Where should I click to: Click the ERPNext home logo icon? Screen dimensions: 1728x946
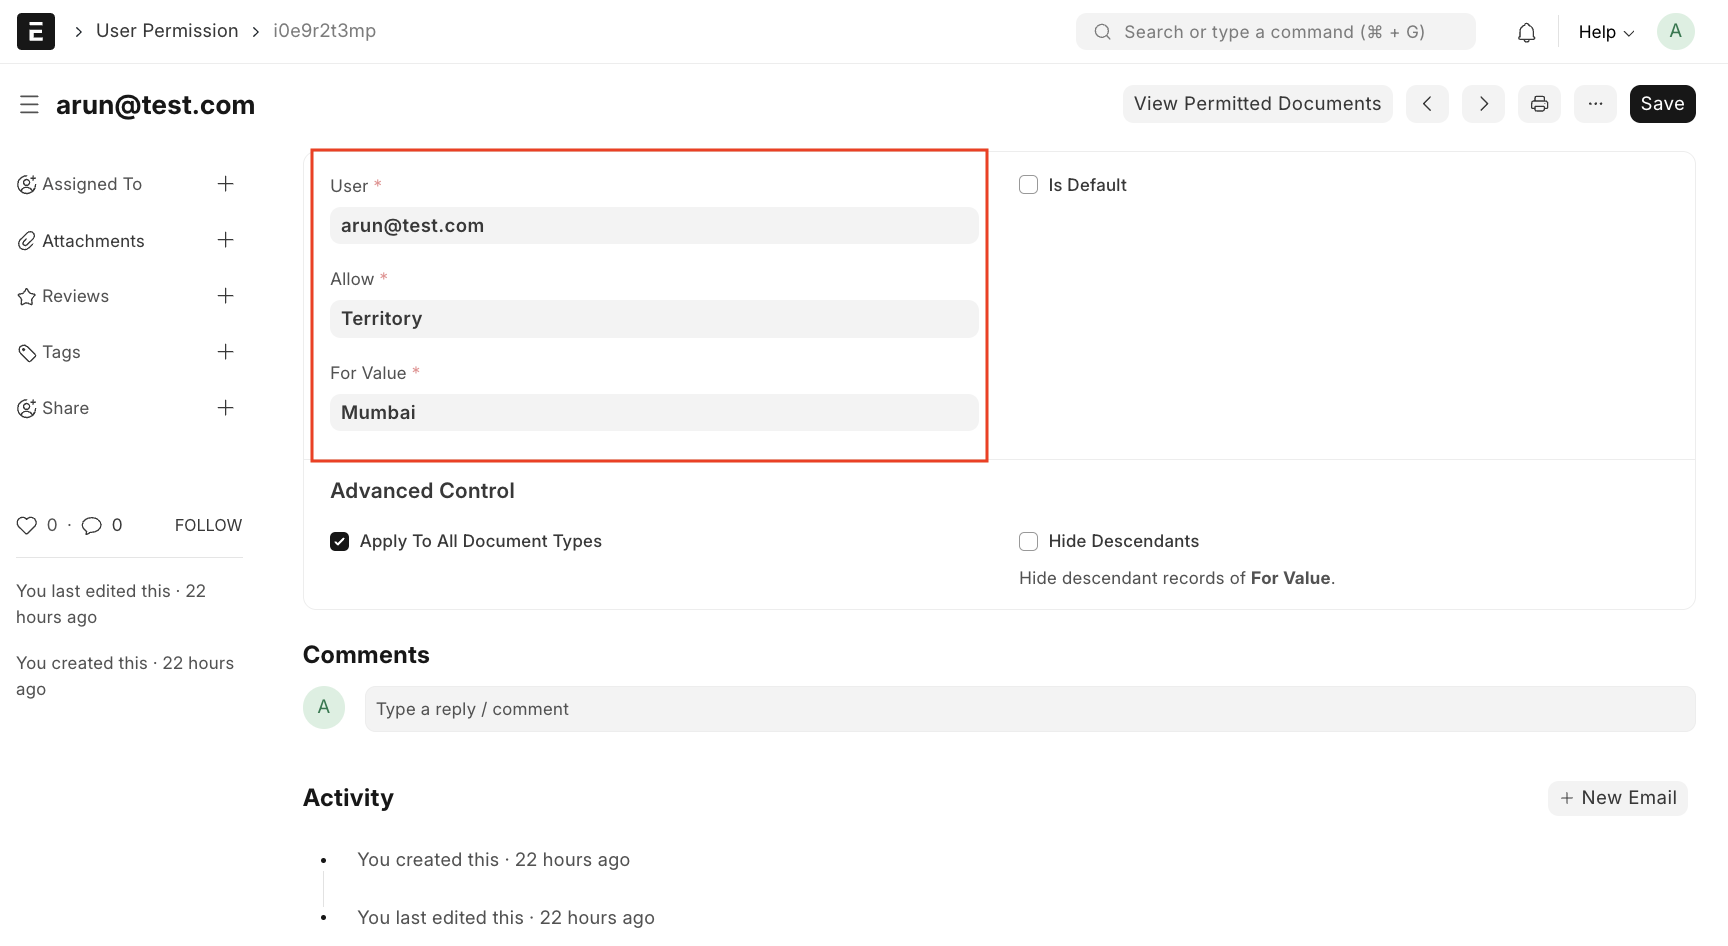tap(36, 32)
